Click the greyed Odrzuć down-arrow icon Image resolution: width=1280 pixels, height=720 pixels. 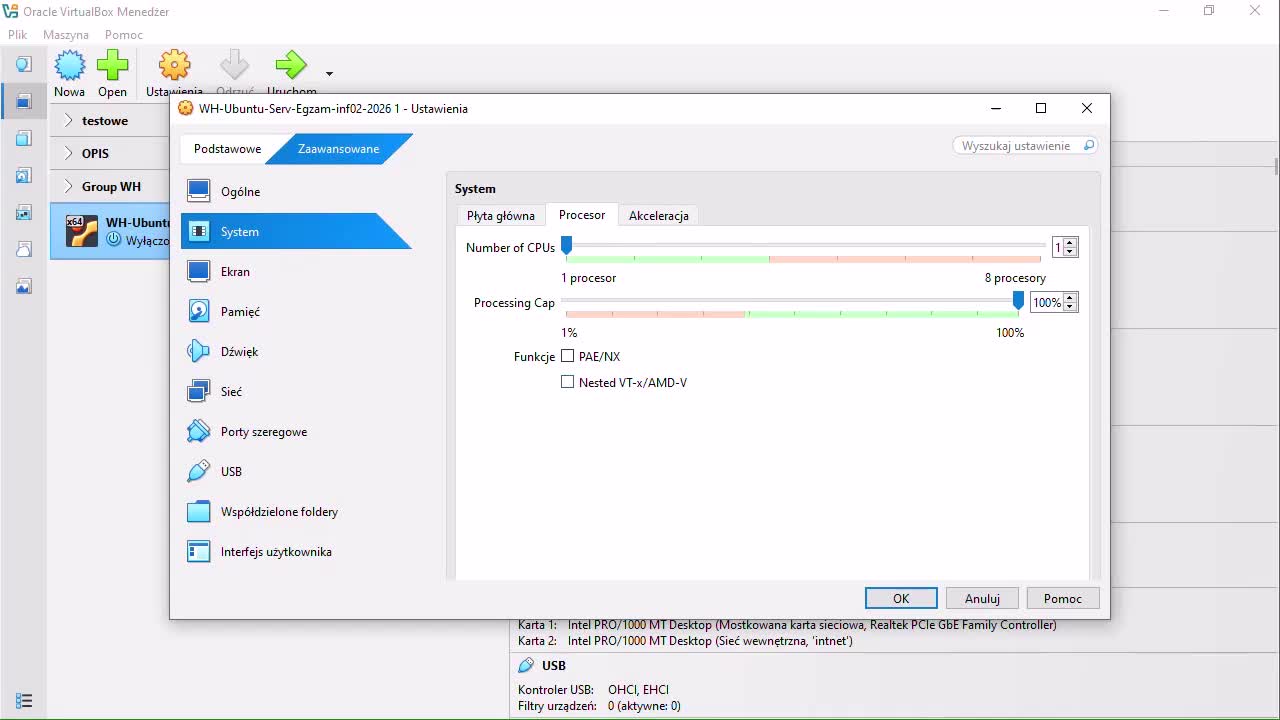tap(234, 65)
